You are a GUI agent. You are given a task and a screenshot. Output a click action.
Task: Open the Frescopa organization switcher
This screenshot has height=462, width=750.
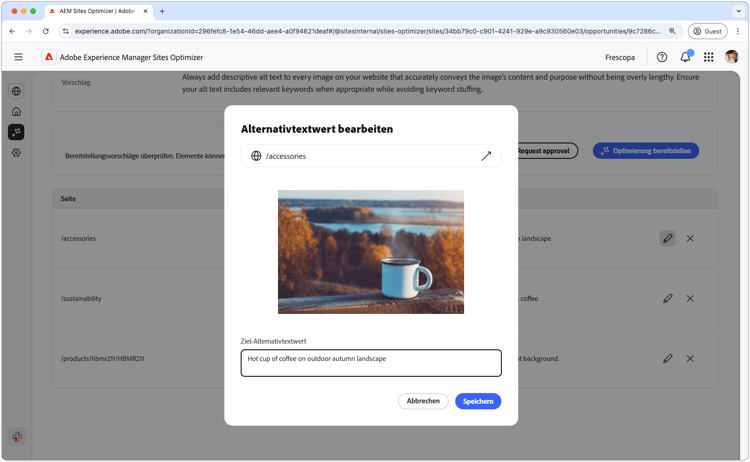(x=620, y=57)
